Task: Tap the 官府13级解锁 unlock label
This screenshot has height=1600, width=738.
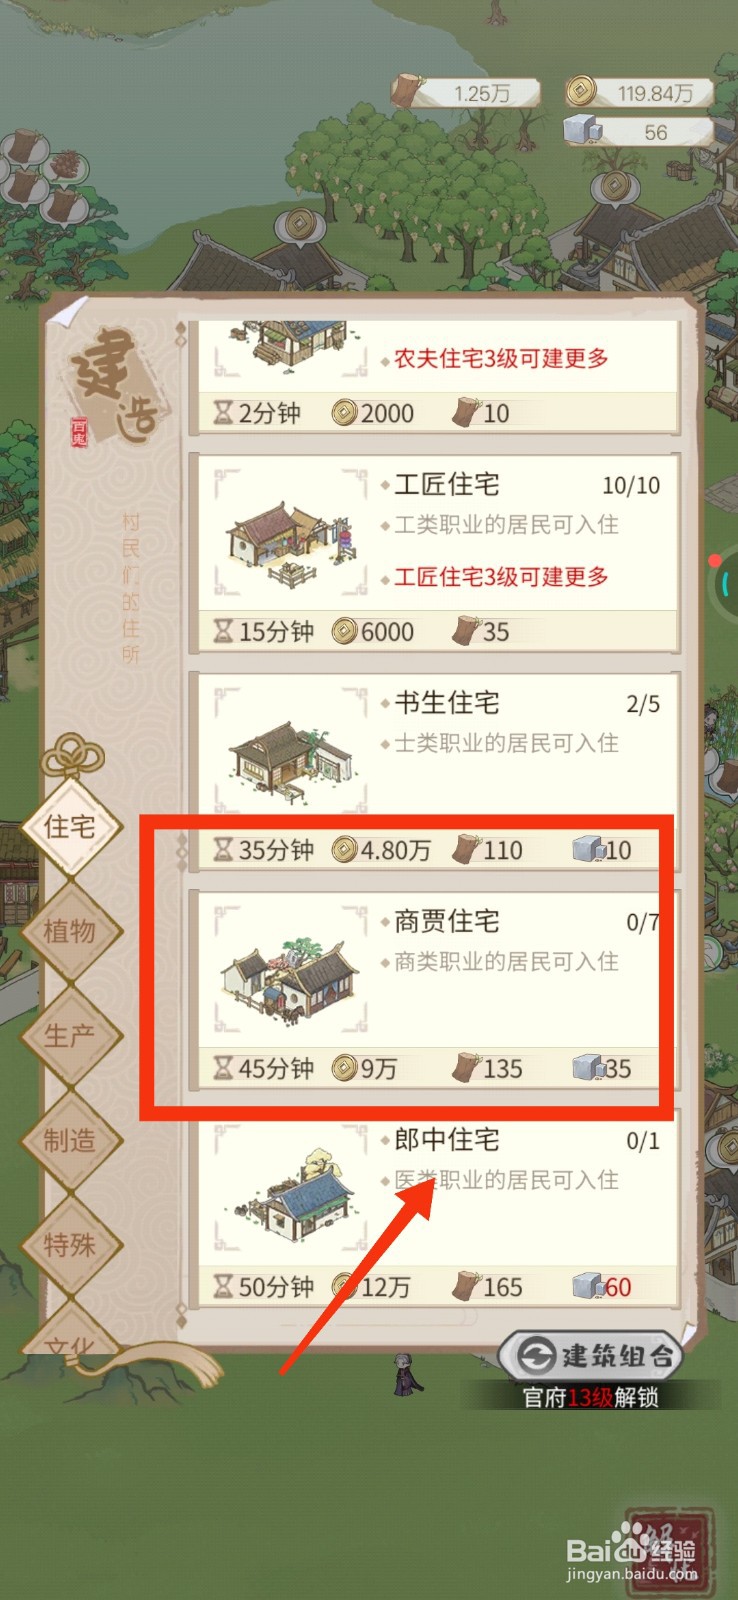Action: pos(591,1398)
